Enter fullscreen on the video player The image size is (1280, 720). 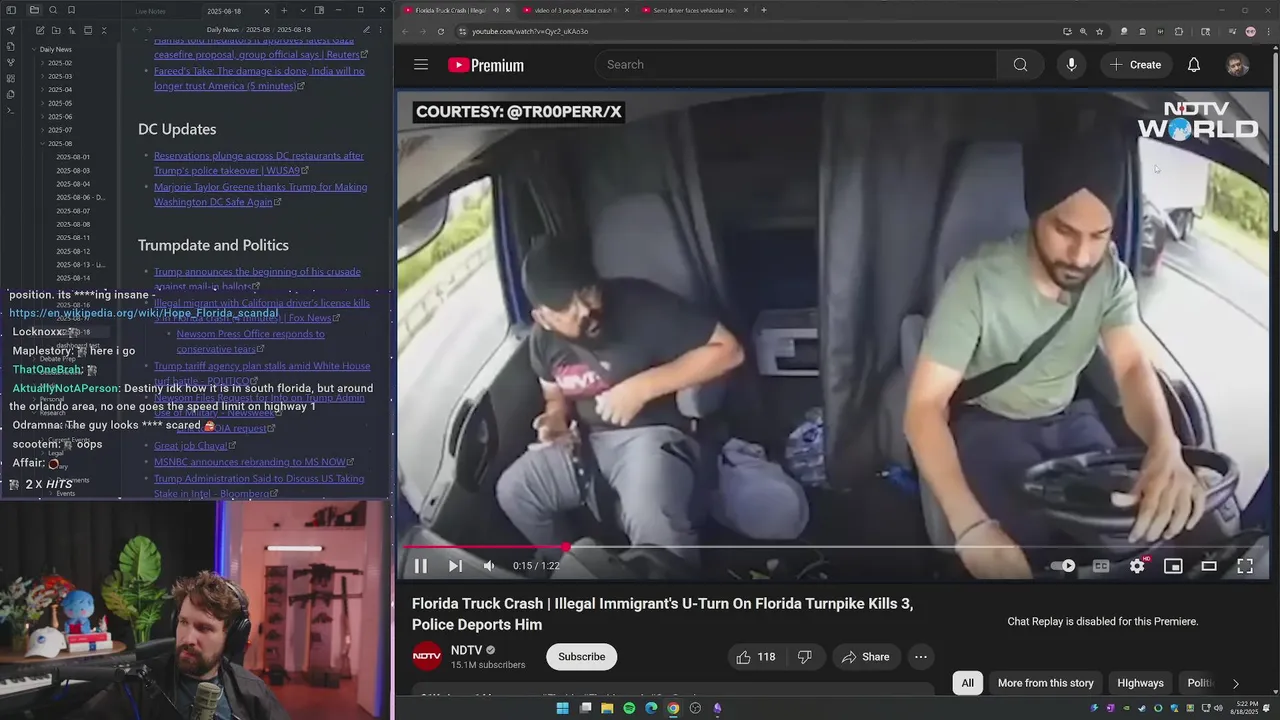[x=1245, y=566]
